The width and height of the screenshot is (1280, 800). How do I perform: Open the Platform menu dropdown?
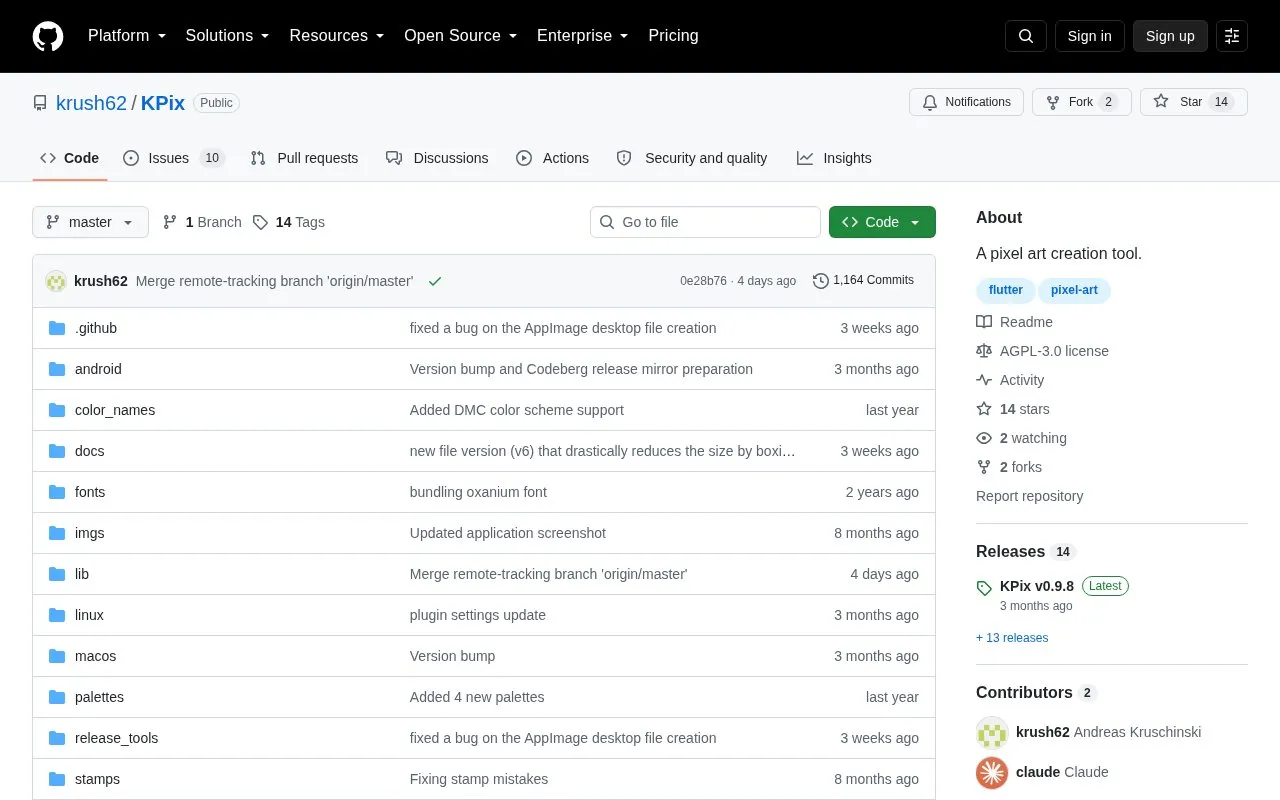[x=127, y=36]
